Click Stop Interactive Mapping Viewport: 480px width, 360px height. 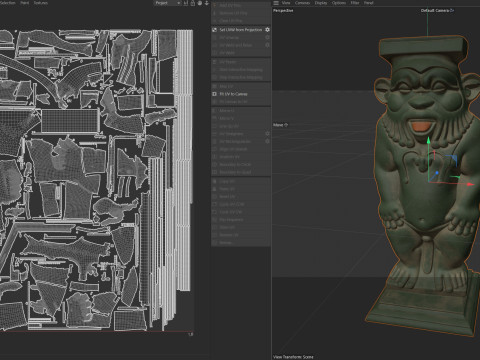tap(241, 77)
